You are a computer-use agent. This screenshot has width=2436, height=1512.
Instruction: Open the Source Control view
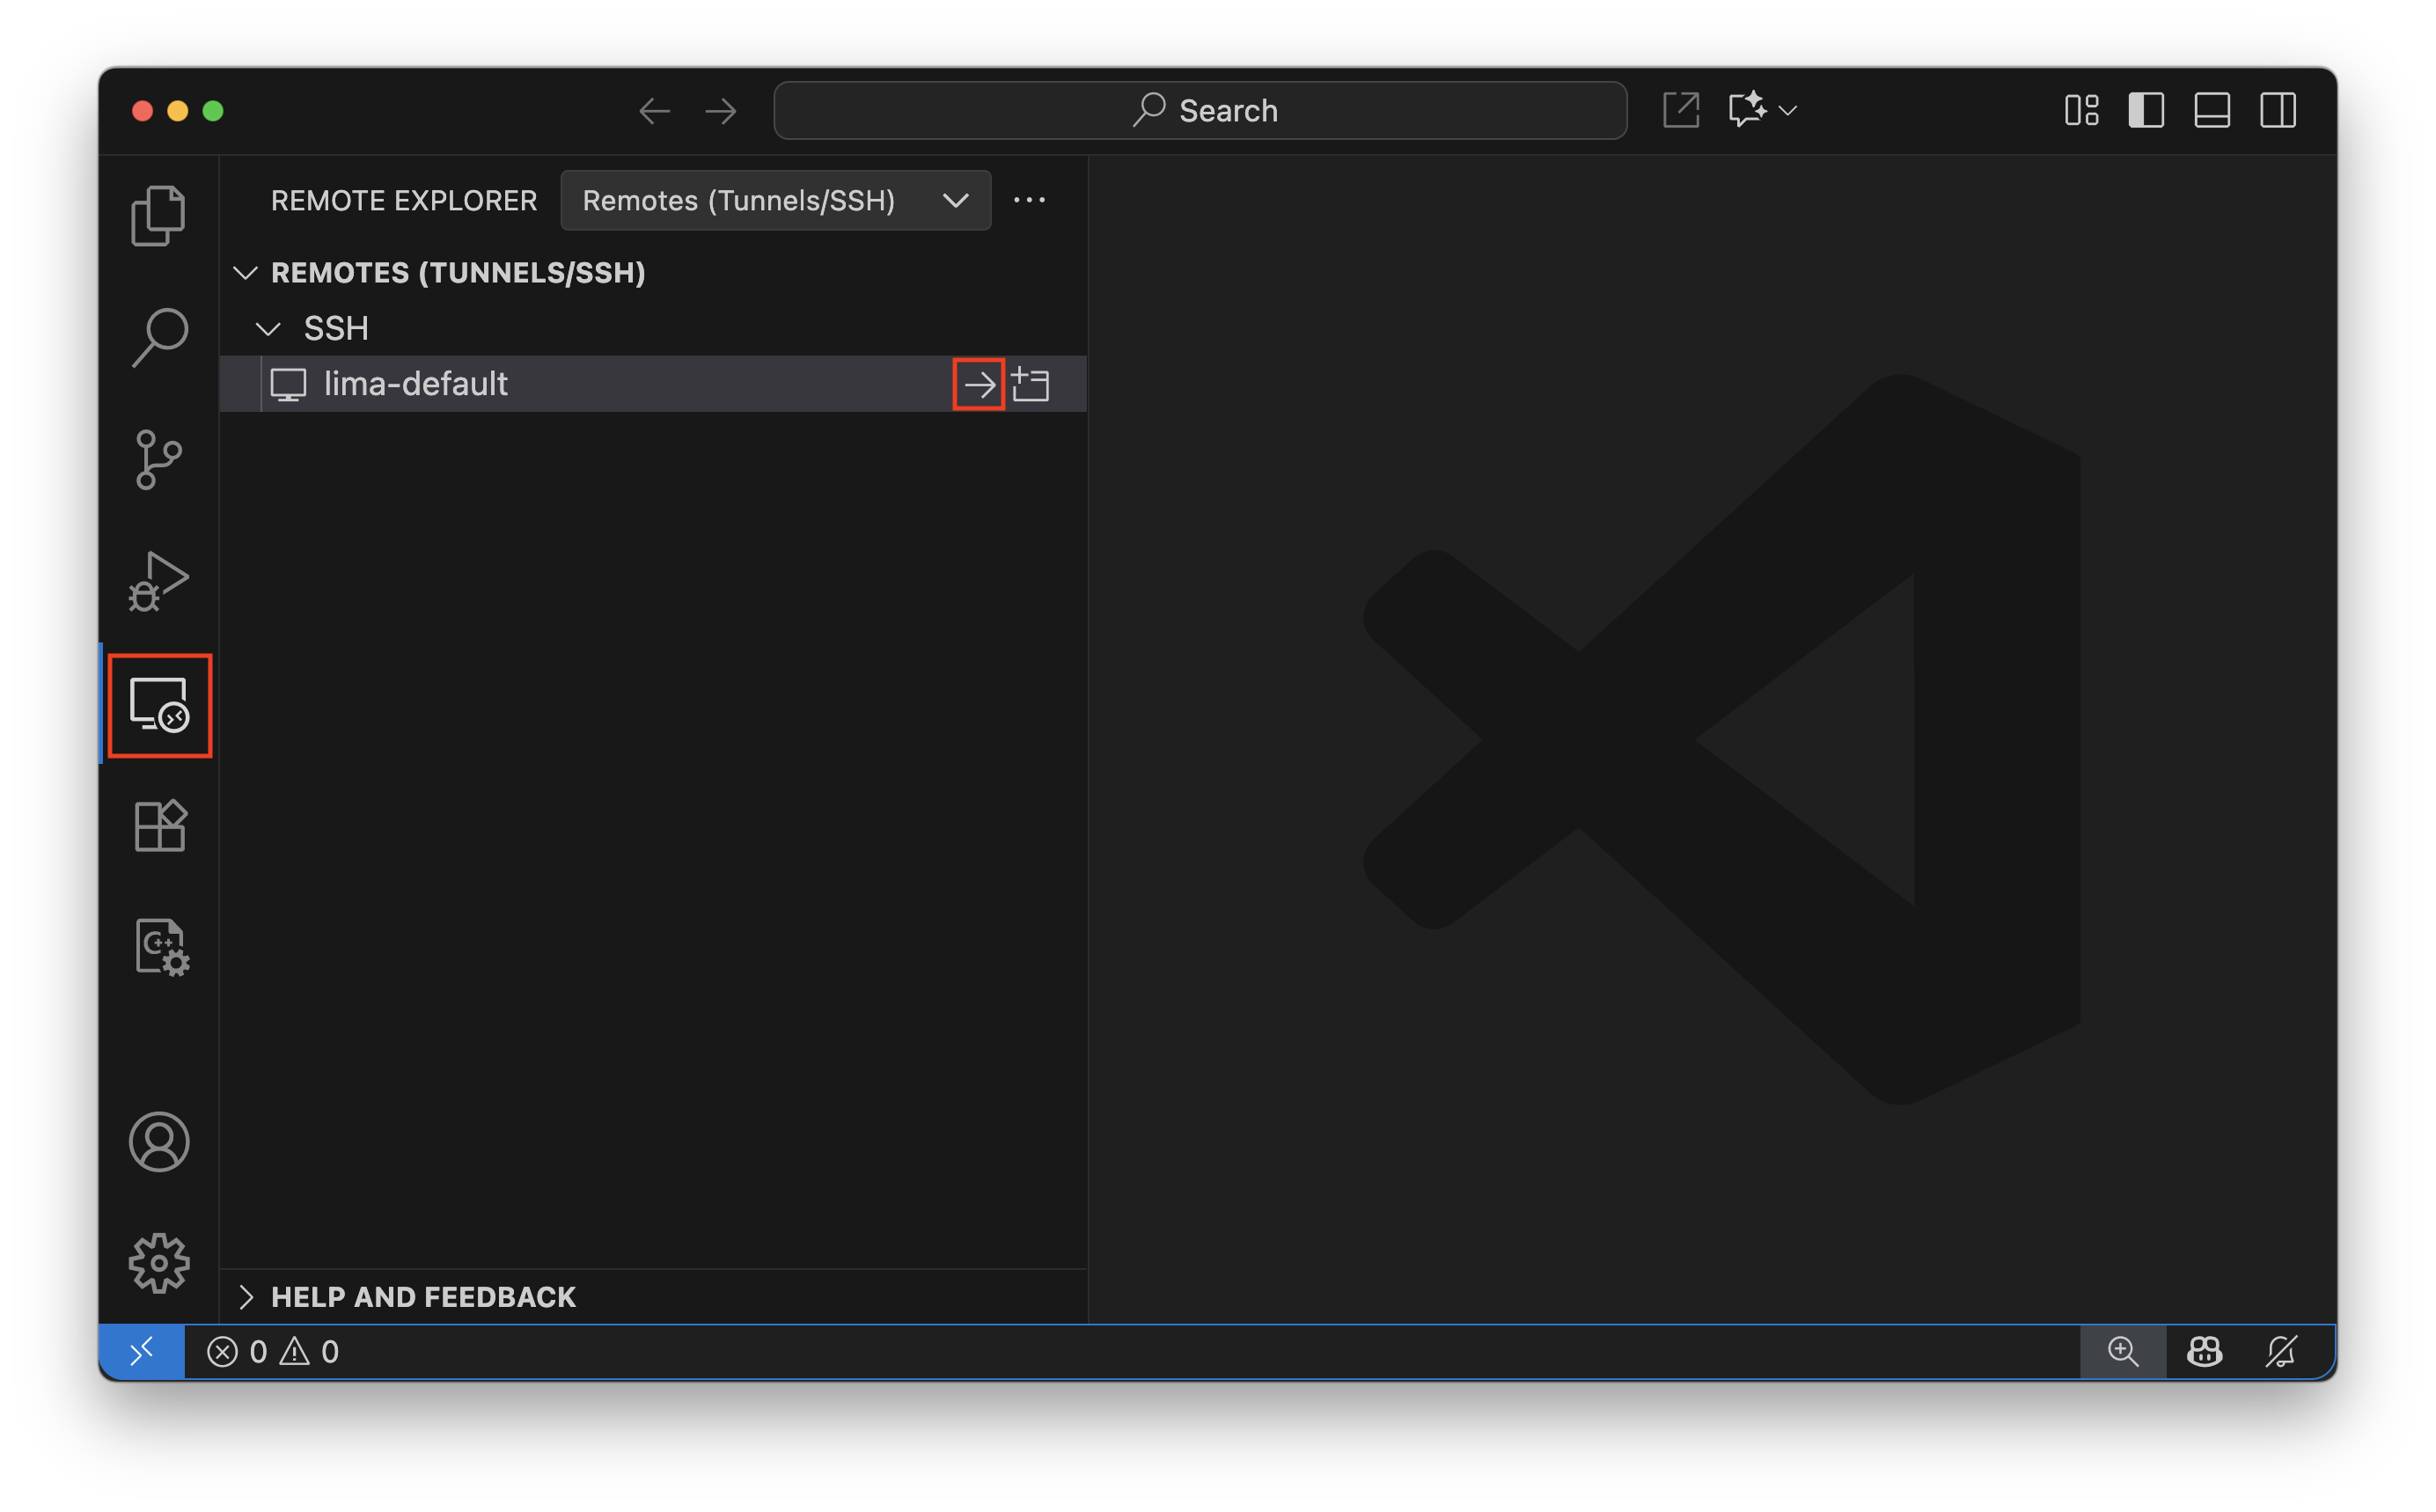(x=158, y=460)
